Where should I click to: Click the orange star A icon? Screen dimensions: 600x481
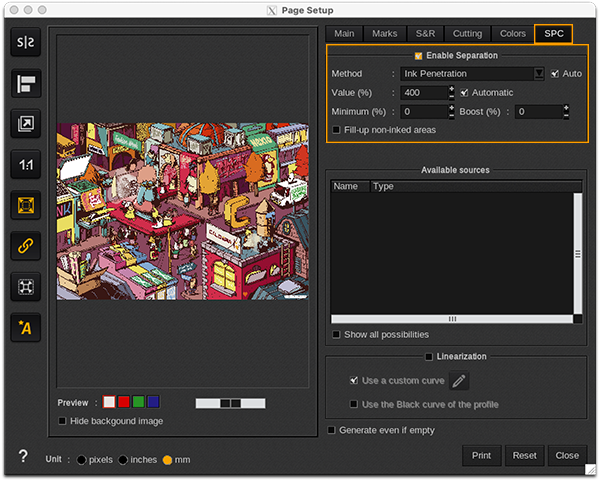[25, 328]
